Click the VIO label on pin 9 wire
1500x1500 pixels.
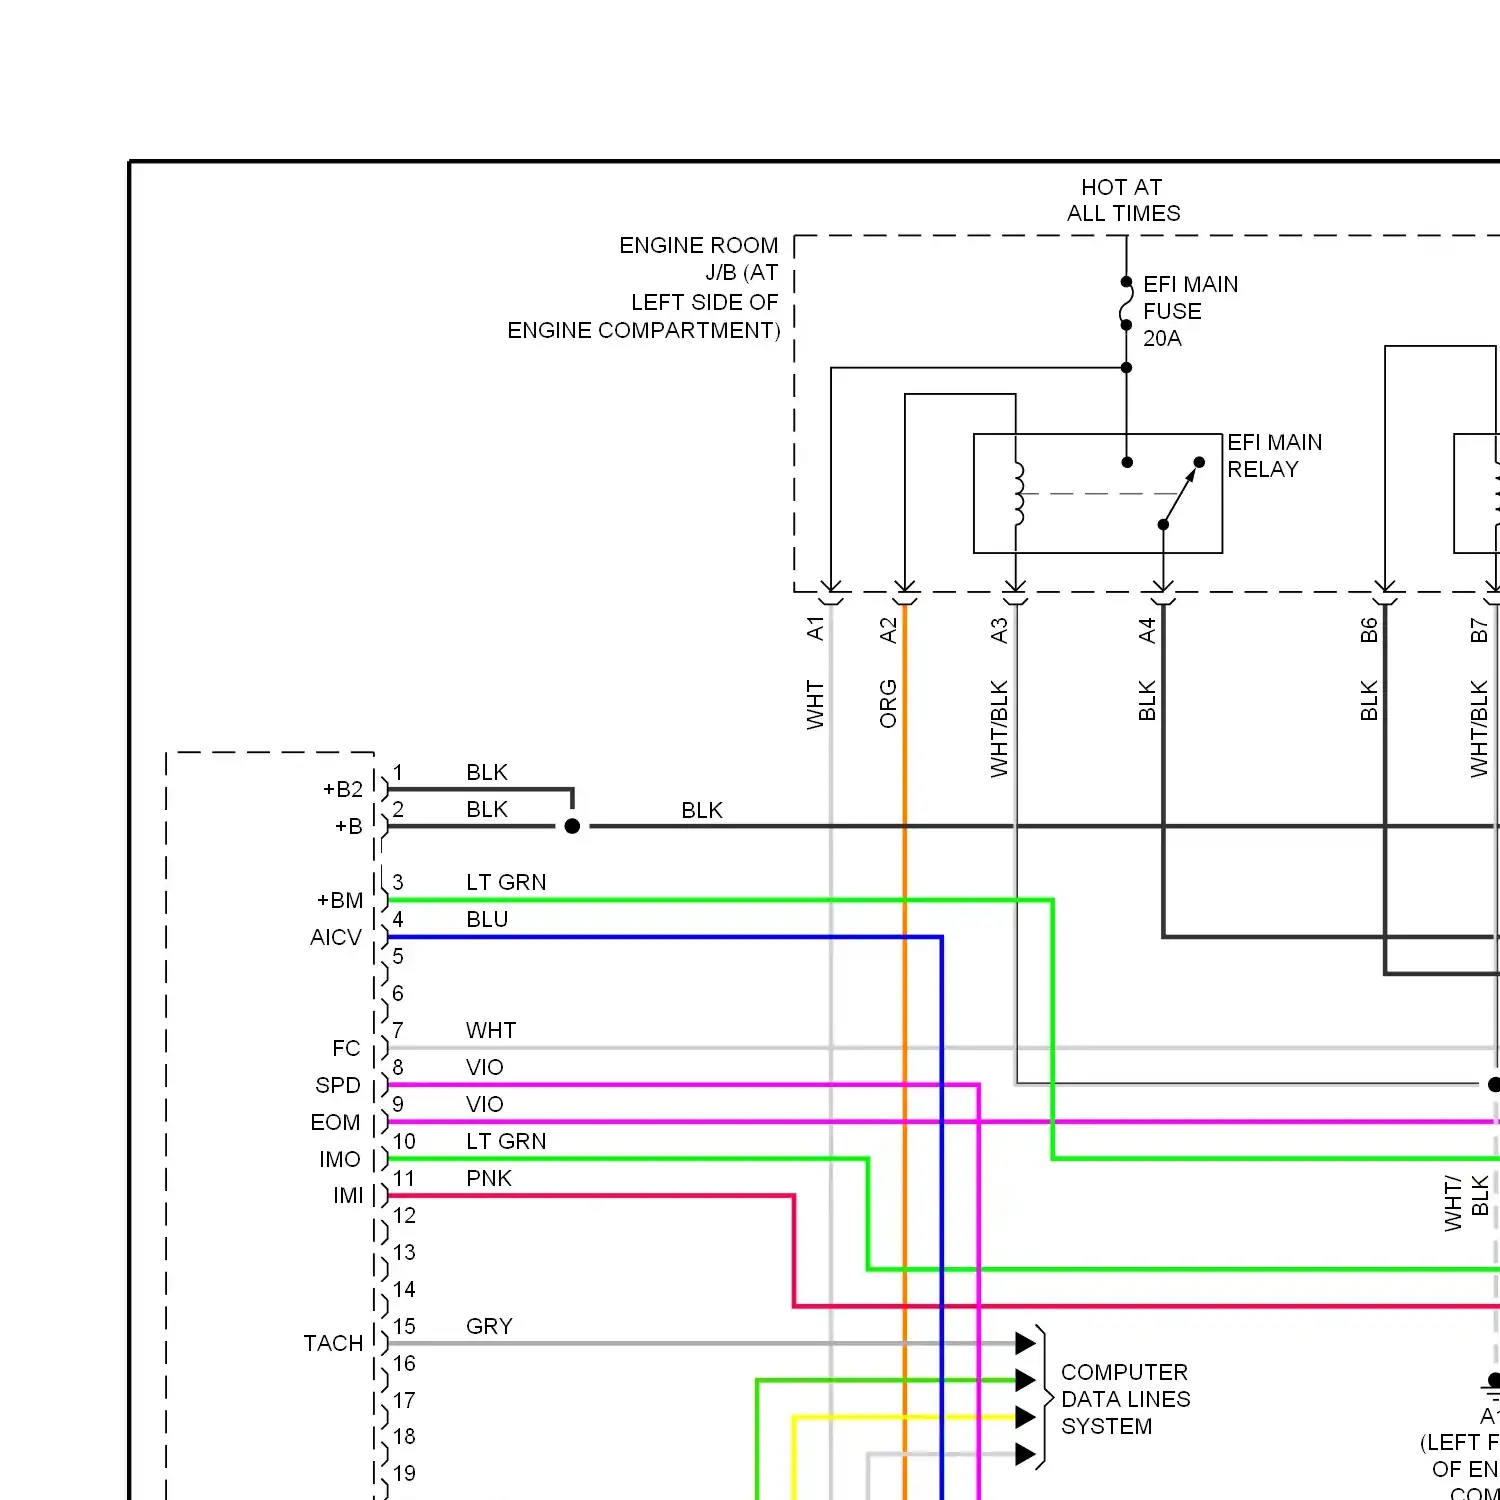485,1104
